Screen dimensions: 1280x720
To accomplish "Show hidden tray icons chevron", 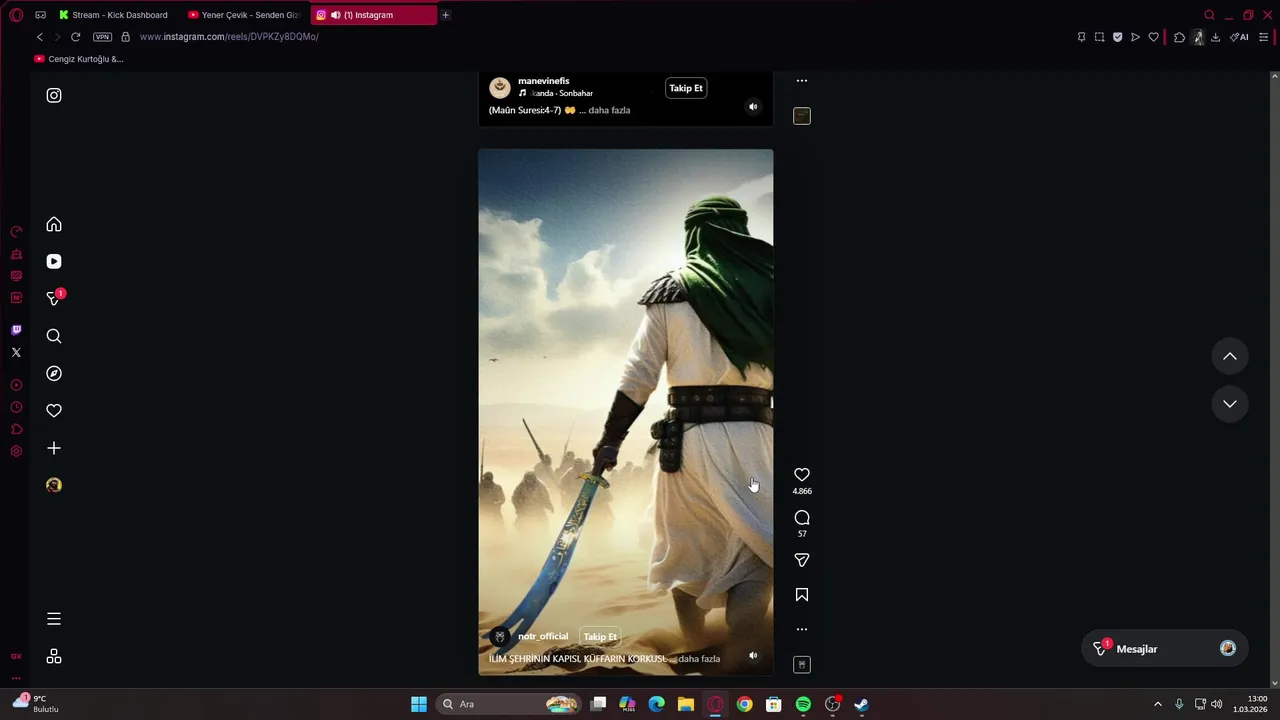I will pos(1158,704).
